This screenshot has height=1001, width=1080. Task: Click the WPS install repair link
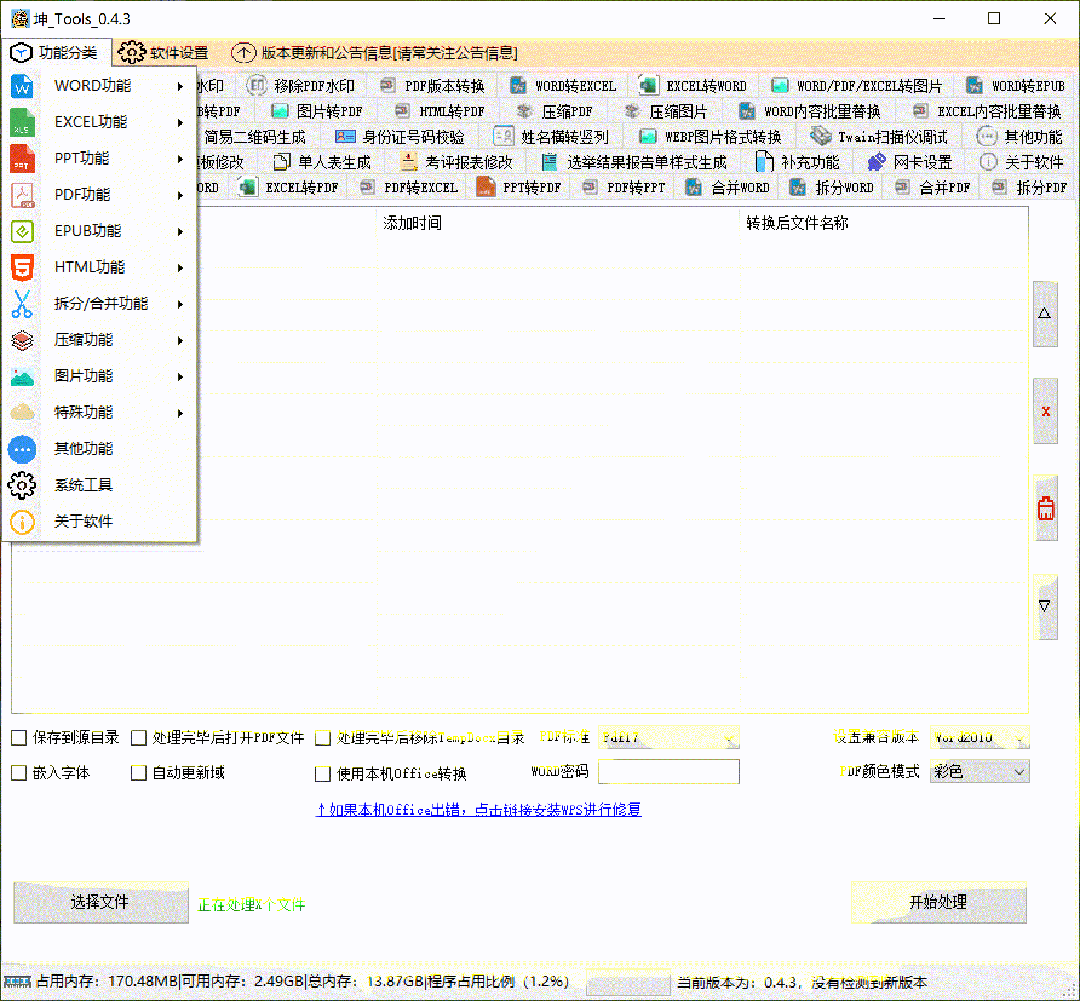tap(479, 809)
